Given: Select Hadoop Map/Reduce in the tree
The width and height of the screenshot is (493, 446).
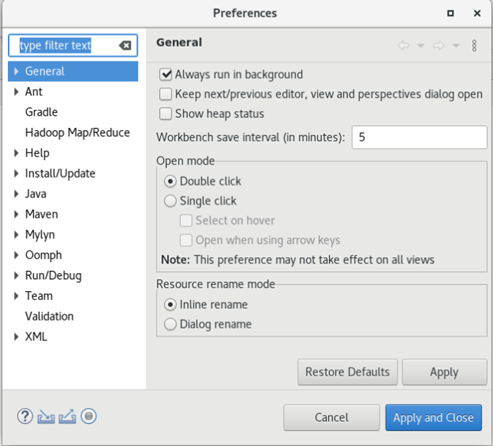Looking at the screenshot, I should pyautogui.click(x=77, y=133).
